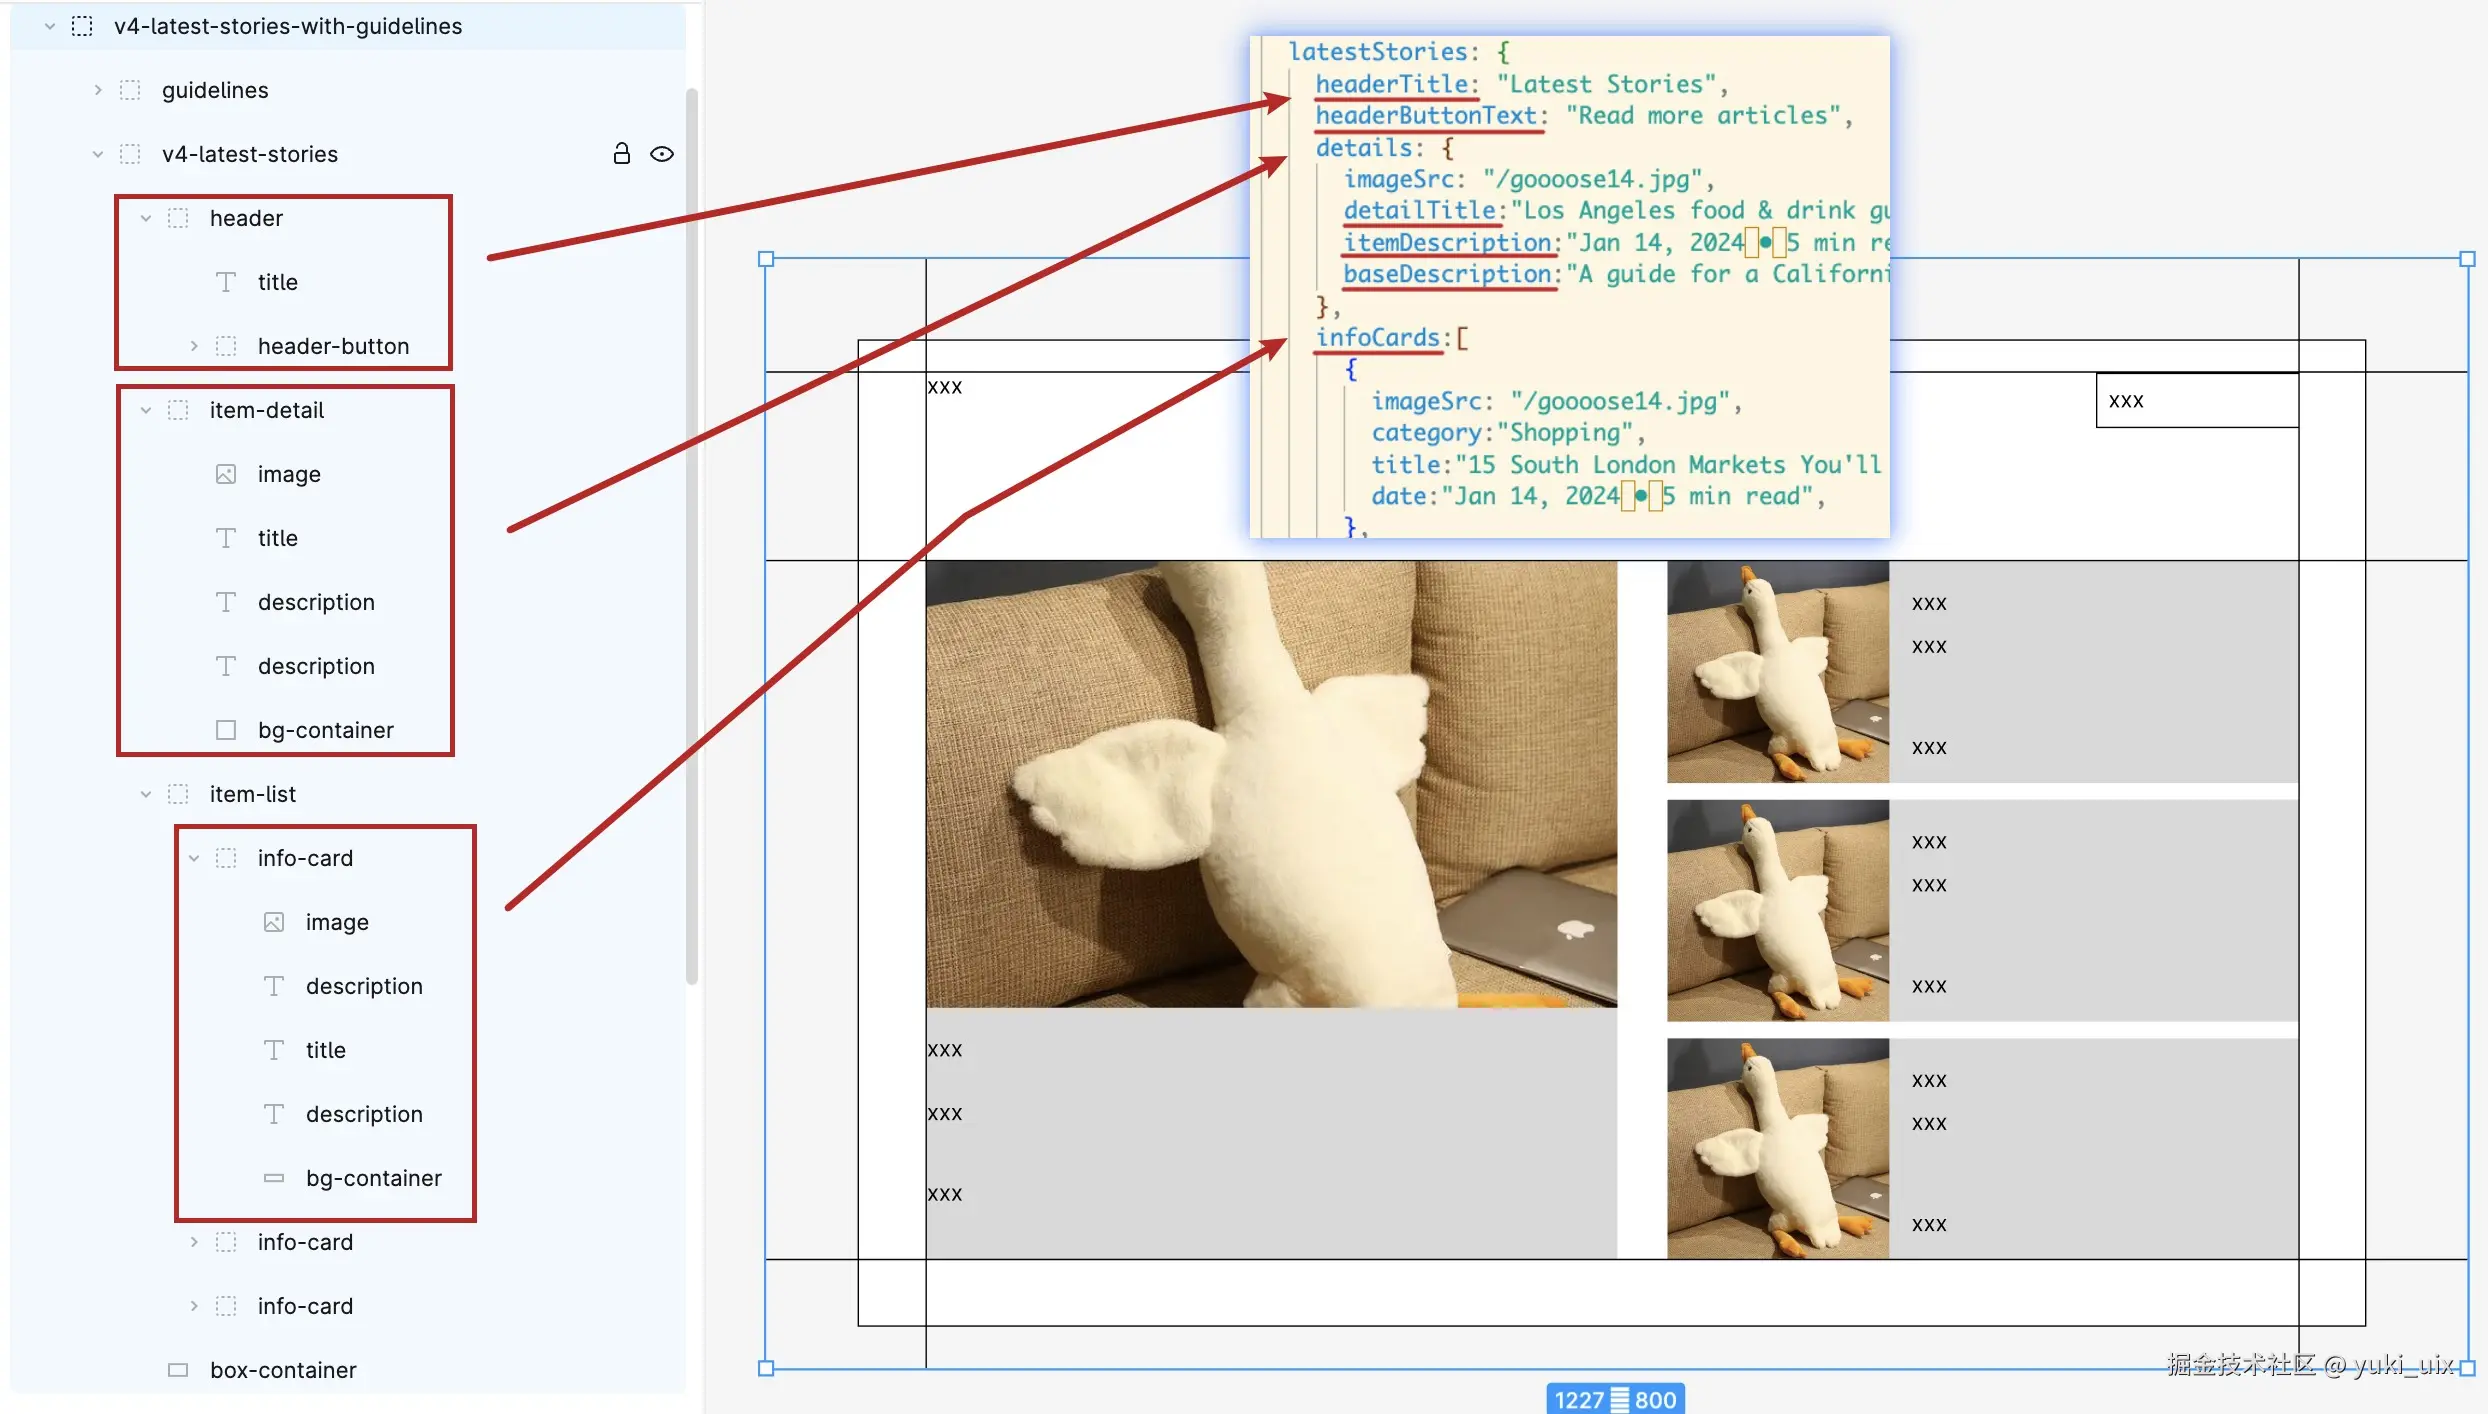
Task: Click the unlock icon on v4-latest-stories layer
Action: pos(622,154)
